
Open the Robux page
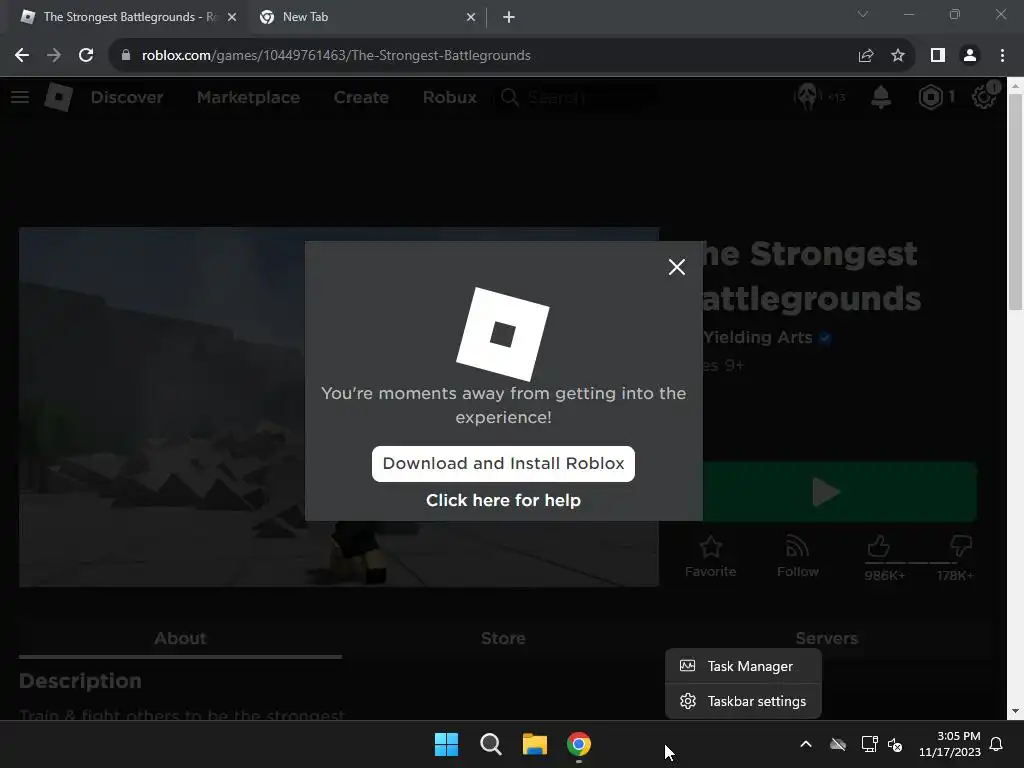point(449,97)
